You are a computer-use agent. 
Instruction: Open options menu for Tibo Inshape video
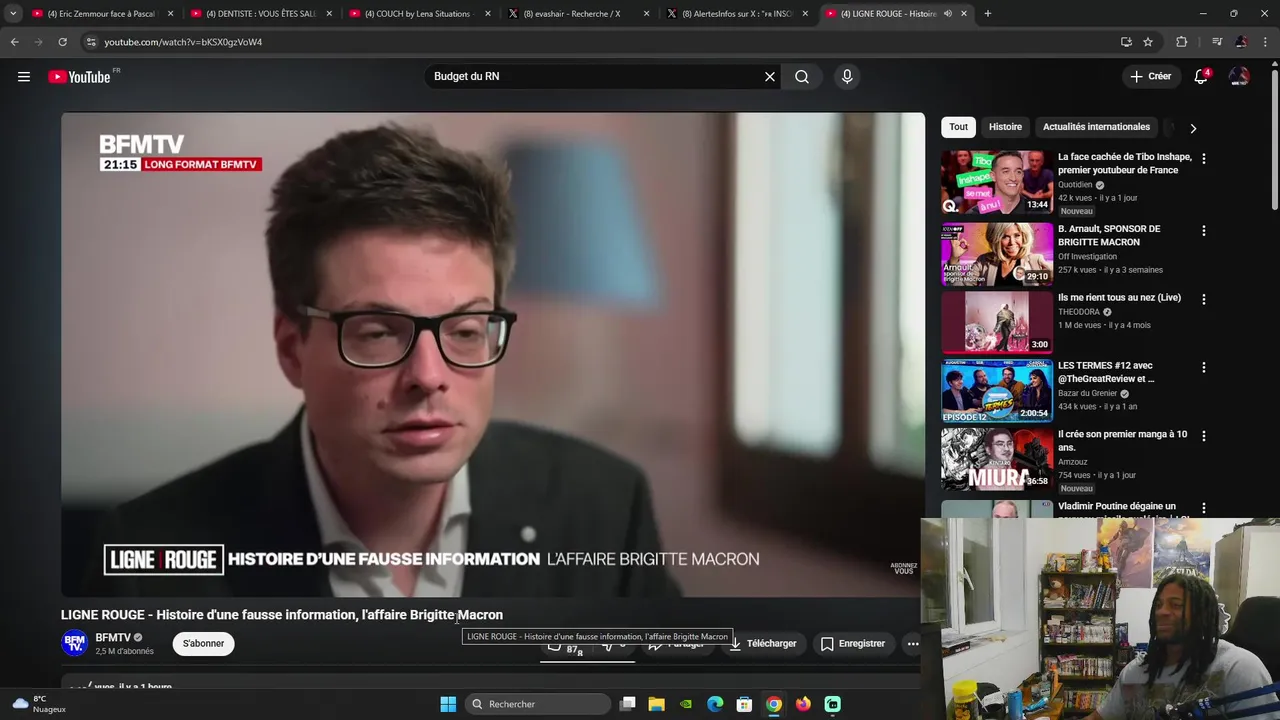coord(1203,159)
